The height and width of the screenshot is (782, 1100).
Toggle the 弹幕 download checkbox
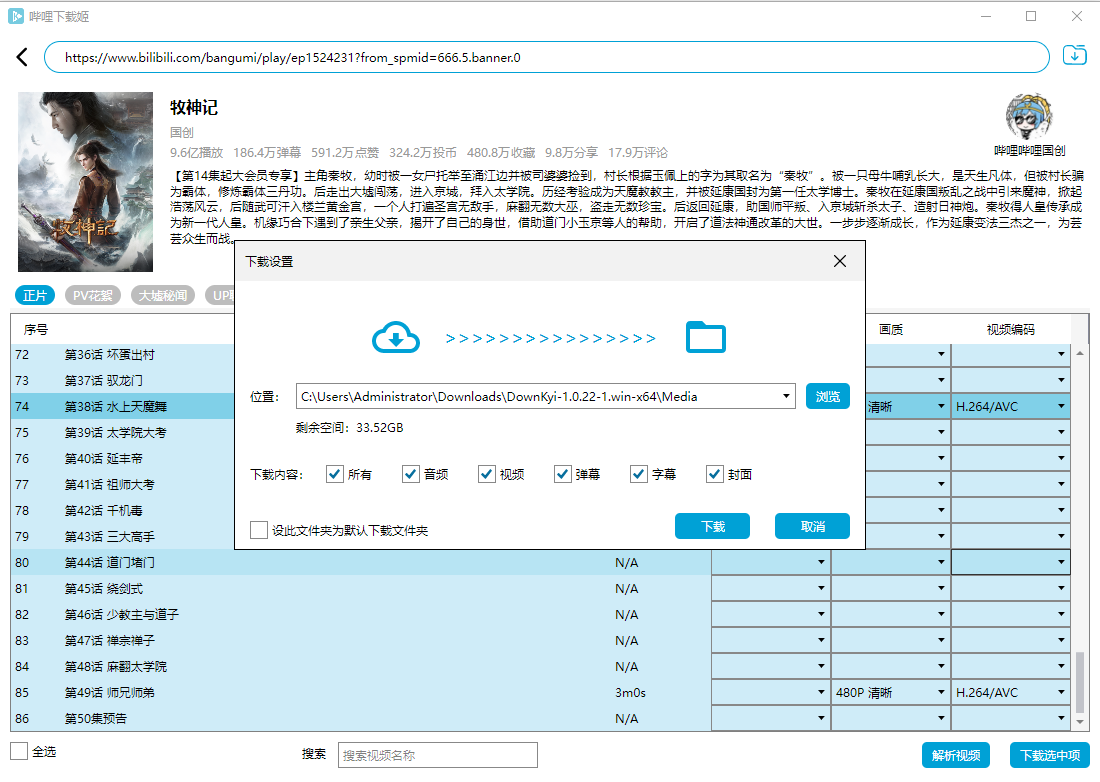[563, 474]
